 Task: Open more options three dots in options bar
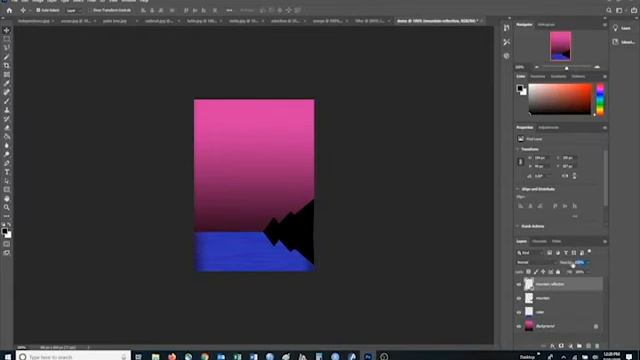pyautogui.click(x=229, y=10)
